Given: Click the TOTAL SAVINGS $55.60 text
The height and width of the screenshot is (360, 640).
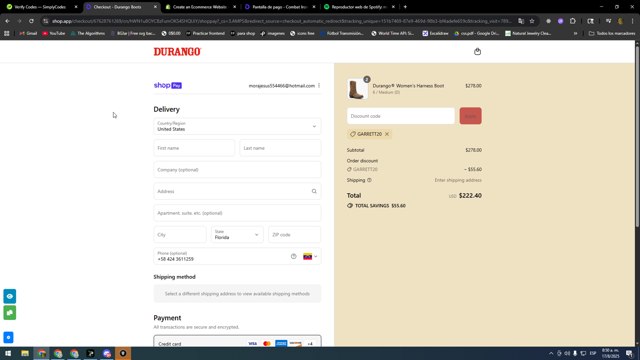Looking at the screenshot, I should tap(380, 206).
